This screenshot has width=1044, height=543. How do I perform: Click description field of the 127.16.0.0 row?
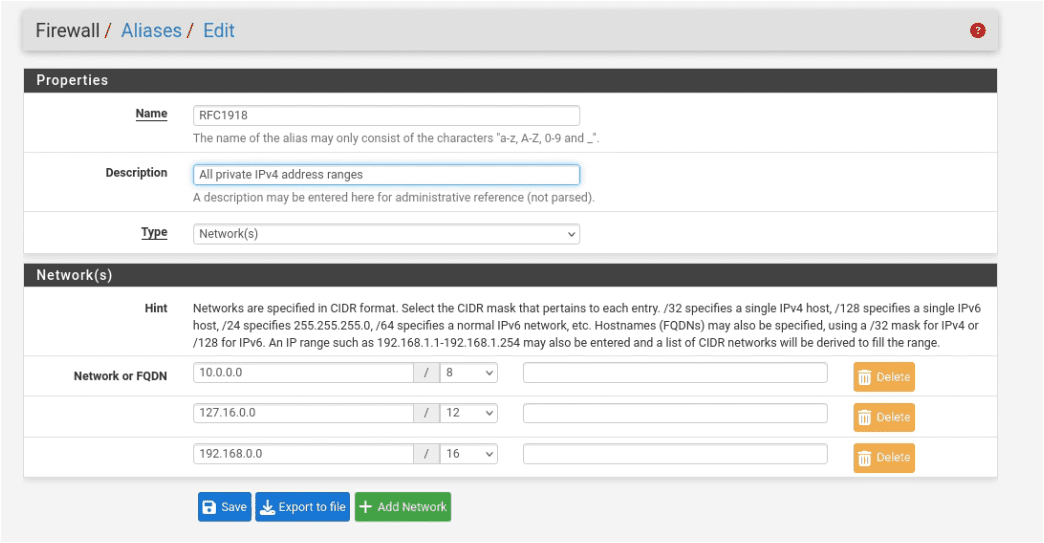(675, 413)
